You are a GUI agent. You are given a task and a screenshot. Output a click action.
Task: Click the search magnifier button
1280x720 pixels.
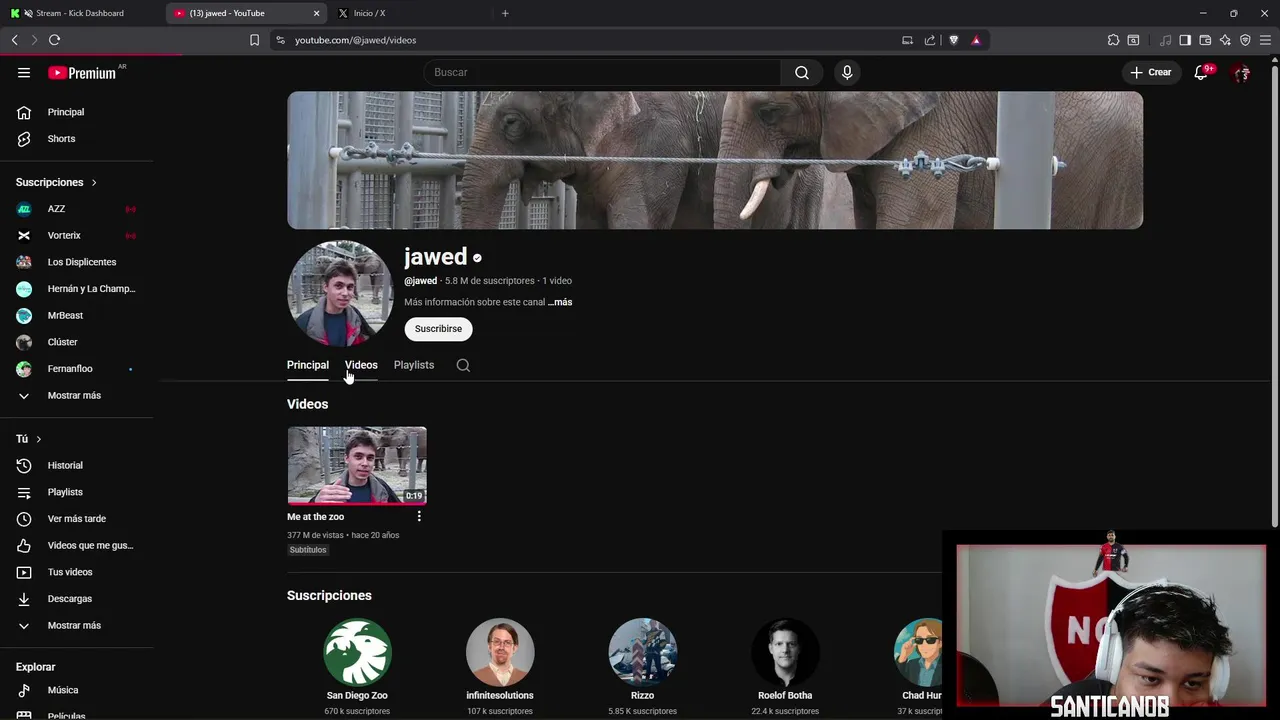point(802,72)
